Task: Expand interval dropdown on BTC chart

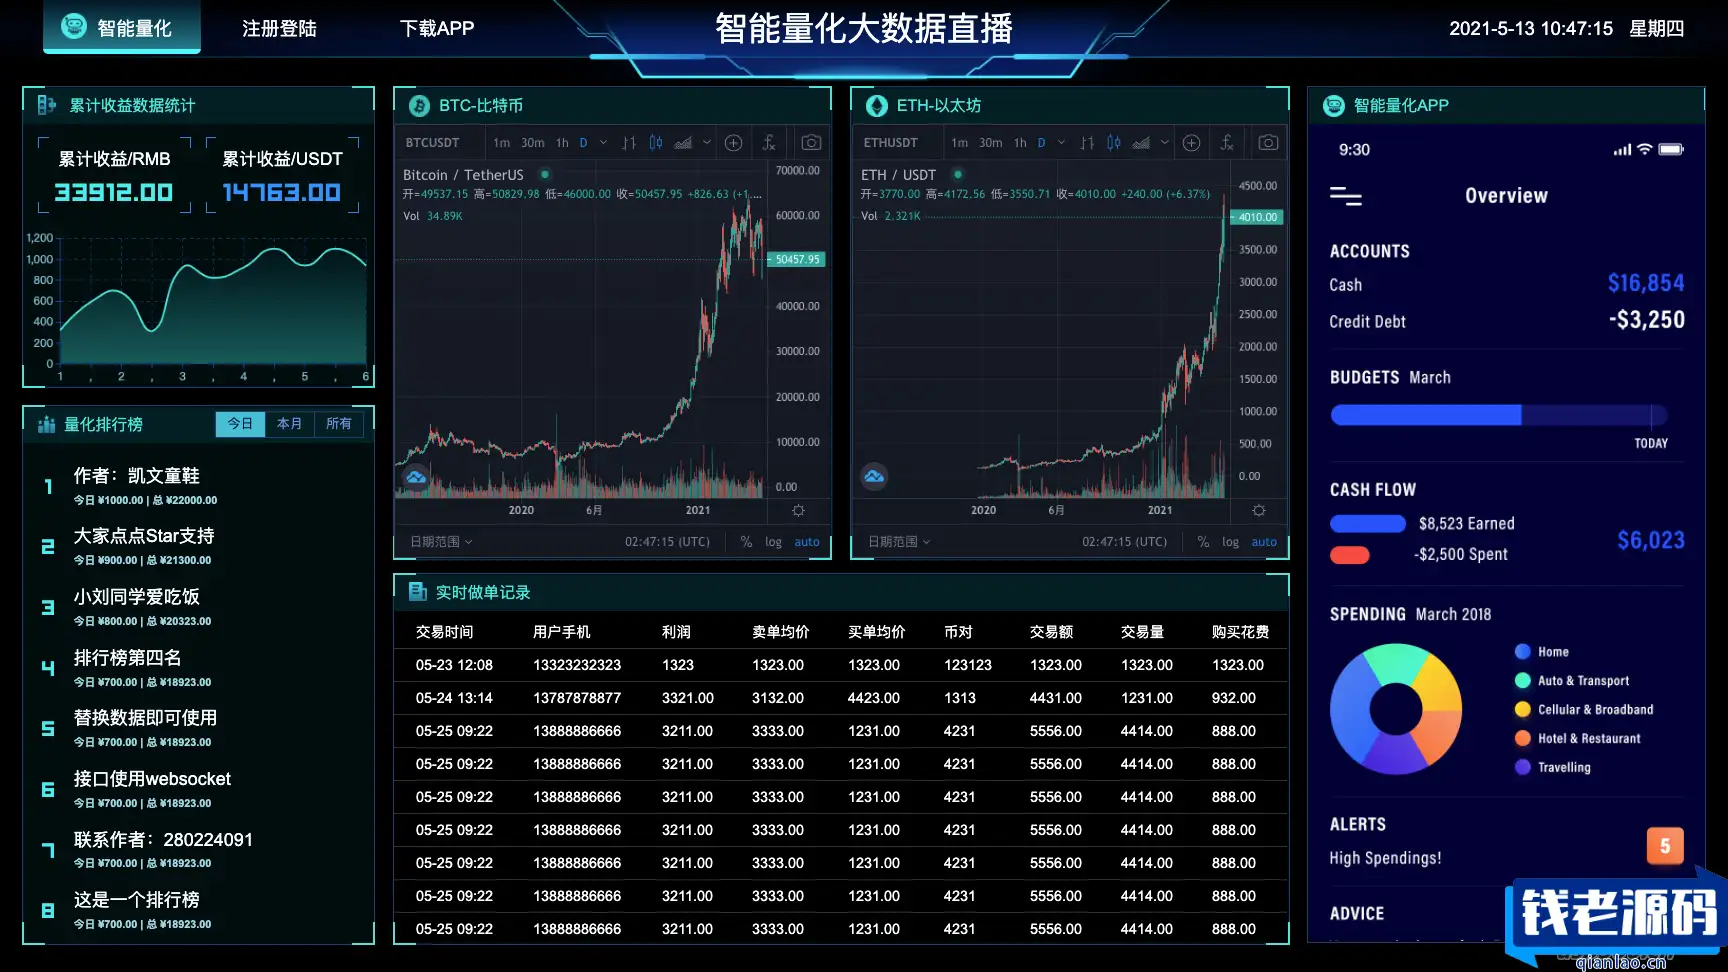Action: coord(603,143)
